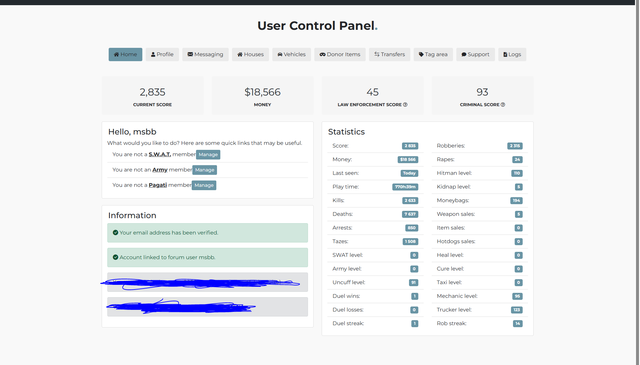The height and width of the screenshot is (365, 640).
Task: Click the Money badge in Statistics
Action: (408, 160)
